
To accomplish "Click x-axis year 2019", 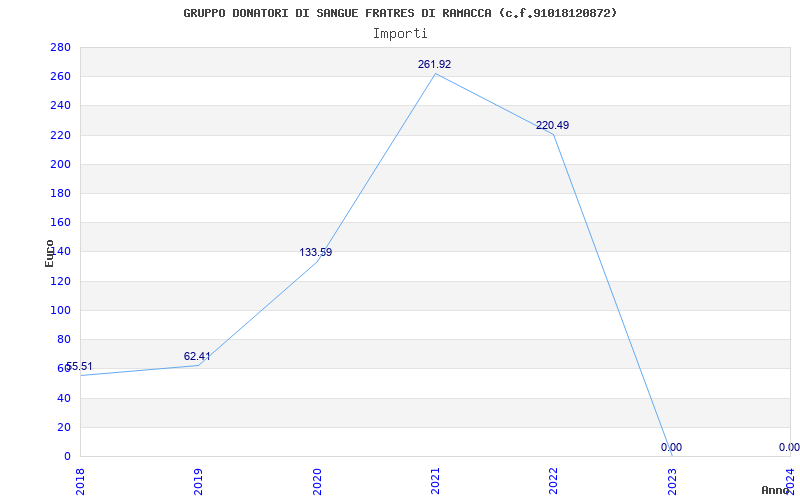I will [x=198, y=482].
